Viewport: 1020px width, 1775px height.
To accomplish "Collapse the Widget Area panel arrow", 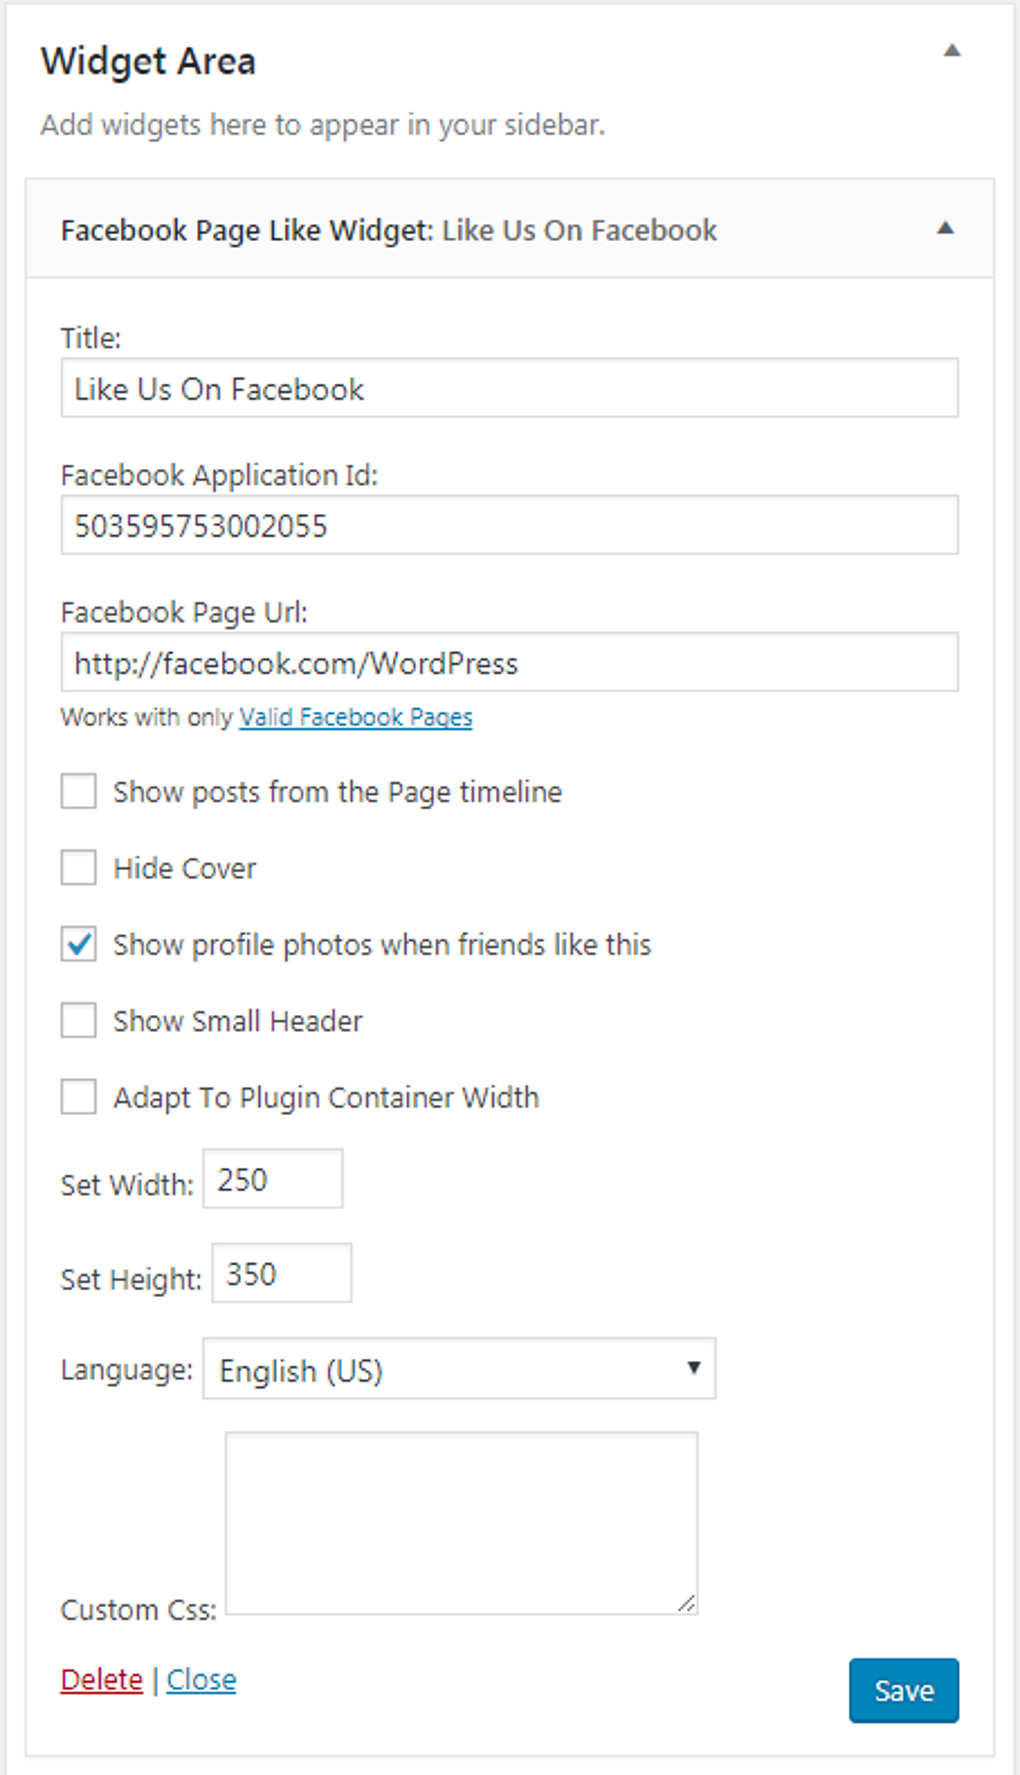I will (x=952, y=51).
